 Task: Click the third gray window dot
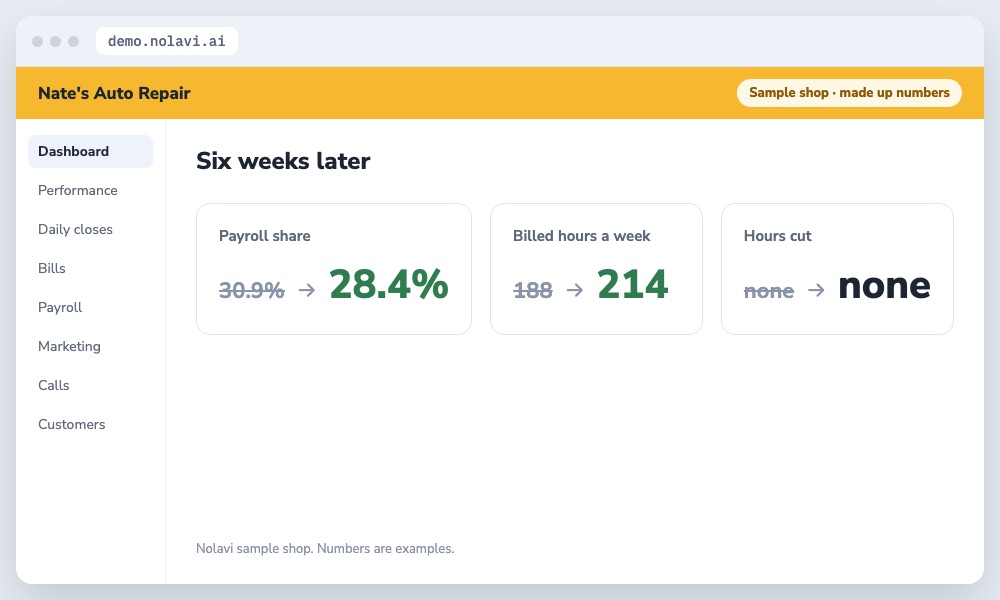point(73,41)
